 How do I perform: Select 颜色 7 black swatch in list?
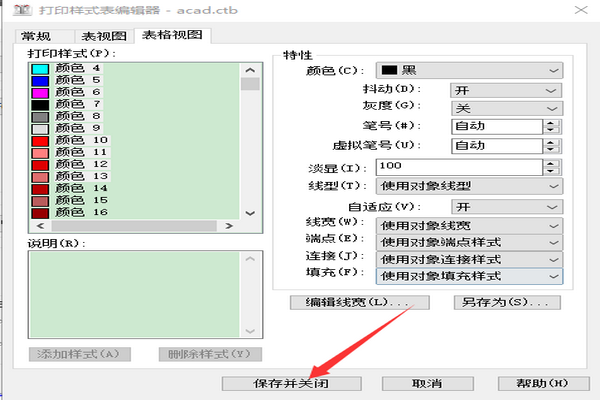(40, 104)
